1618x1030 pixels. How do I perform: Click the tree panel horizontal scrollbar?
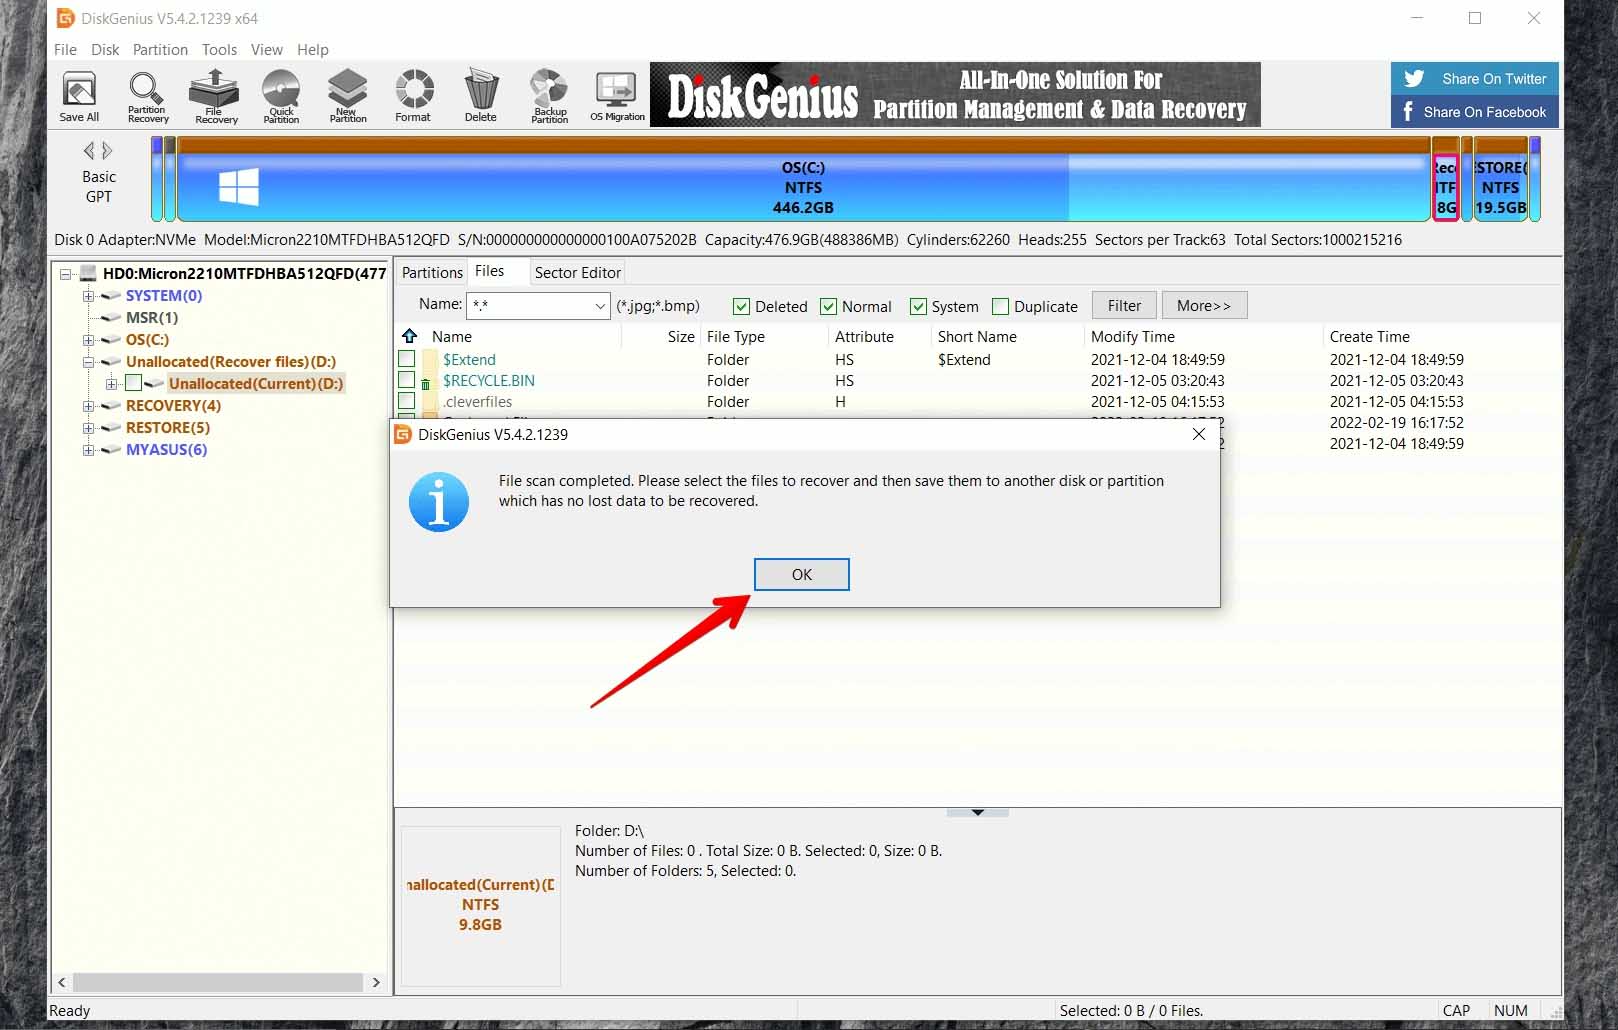[218, 982]
